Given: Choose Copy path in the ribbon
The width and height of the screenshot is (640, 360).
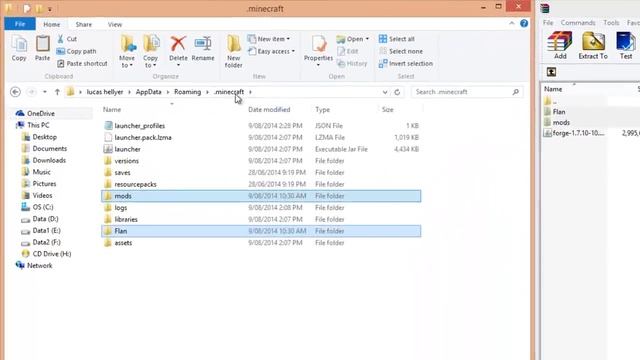Looking at the screenshot, I should point(76,51).
